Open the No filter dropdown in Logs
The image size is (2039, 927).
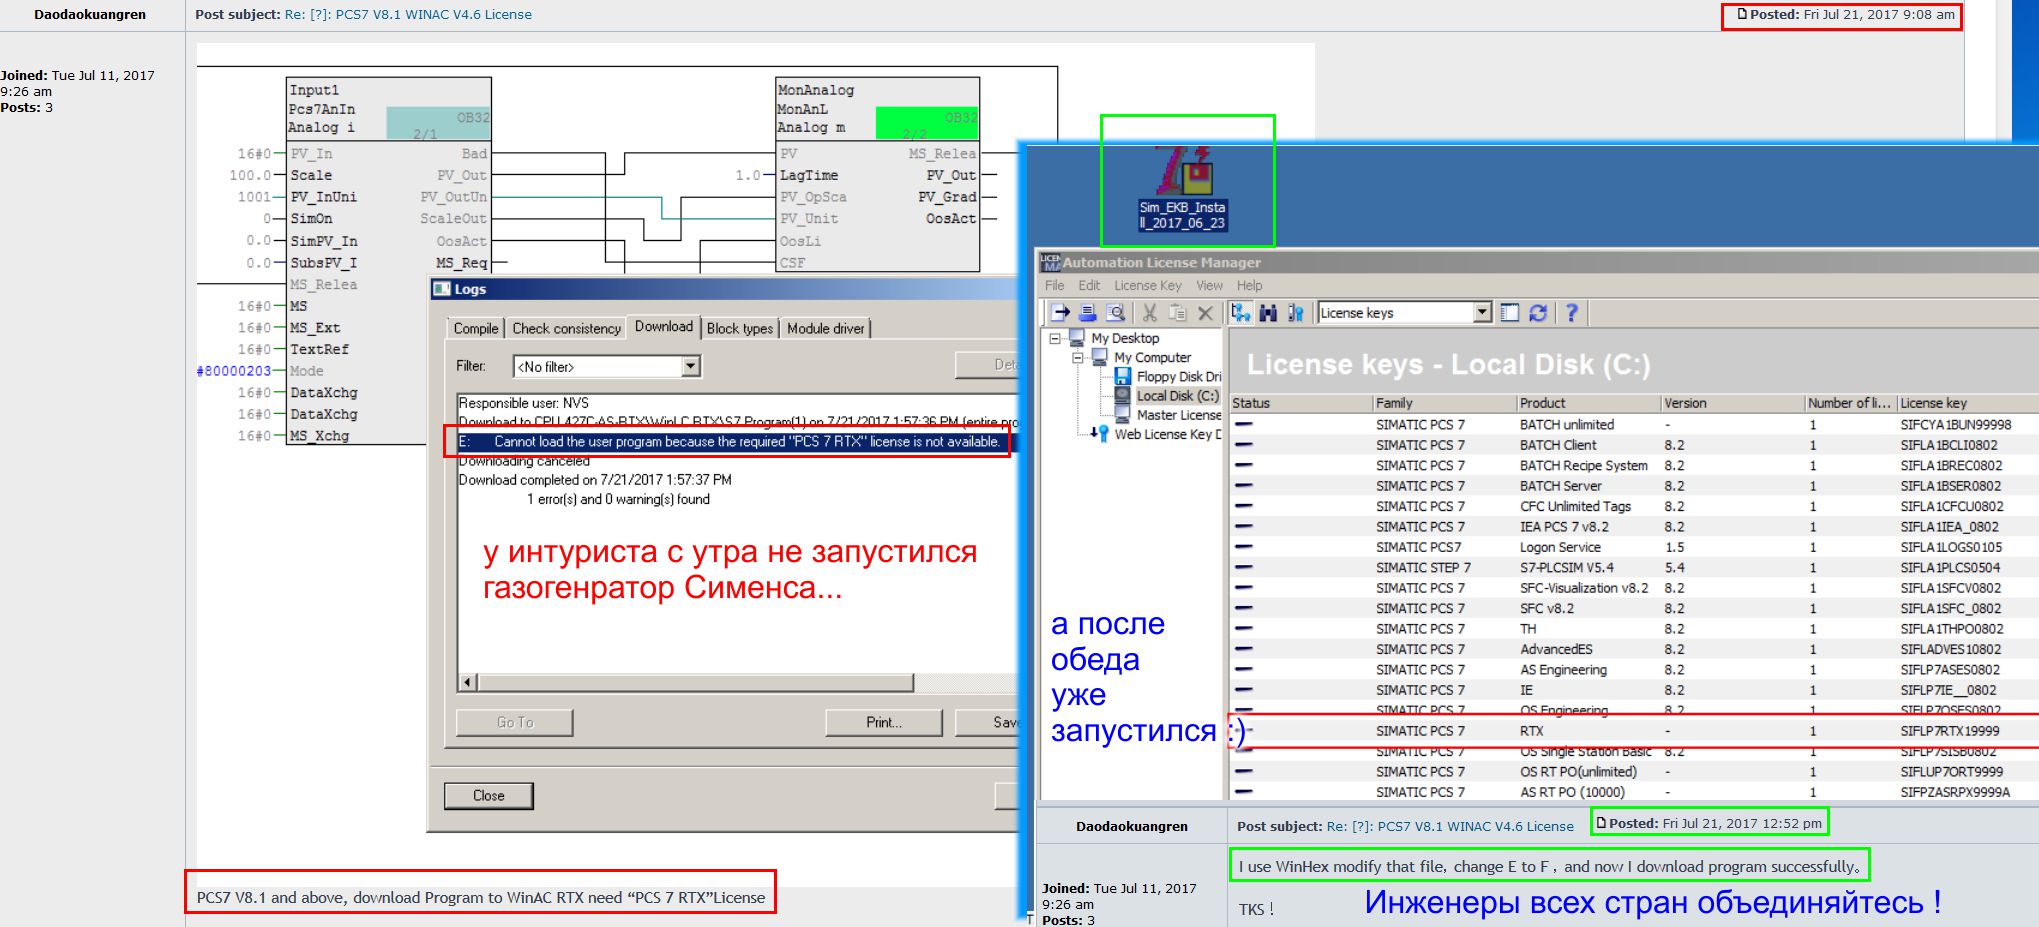coord(690,367)
